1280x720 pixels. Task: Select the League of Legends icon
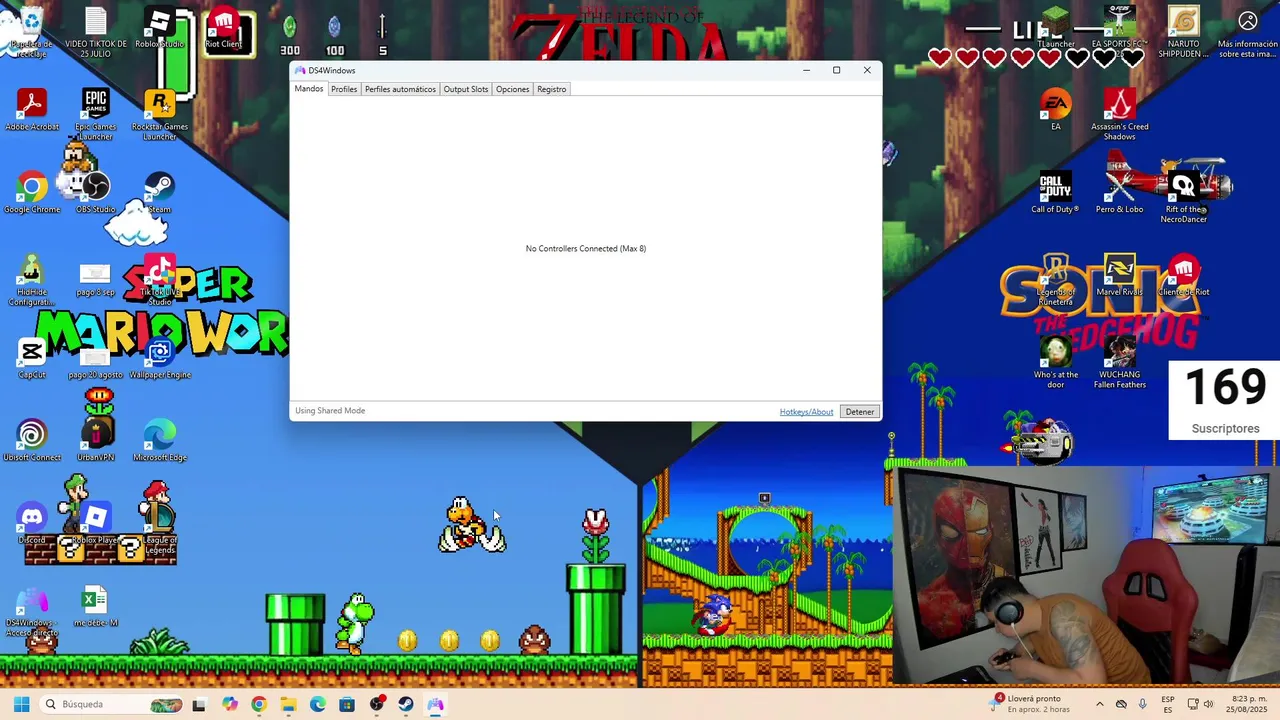pos(159,527)
